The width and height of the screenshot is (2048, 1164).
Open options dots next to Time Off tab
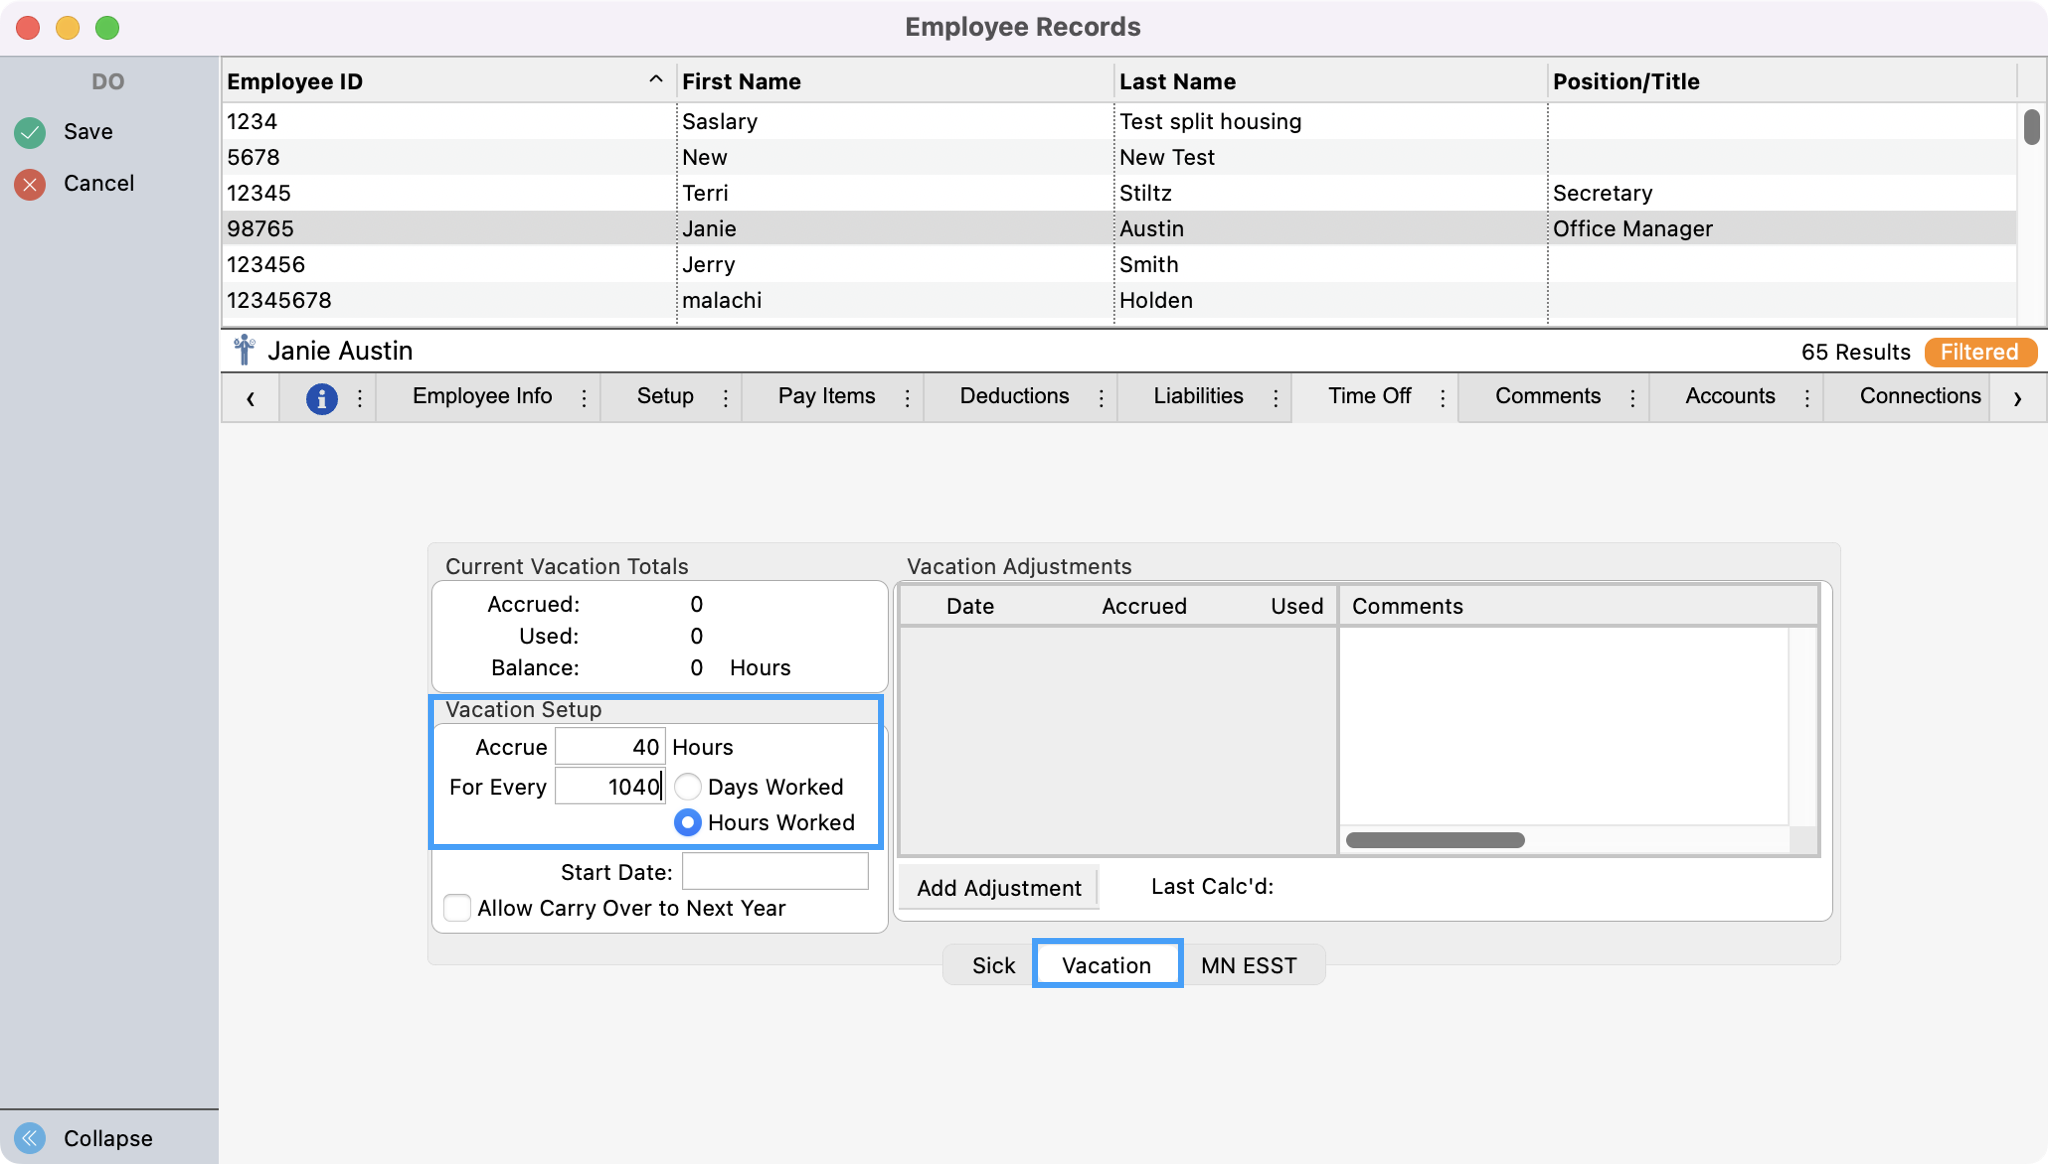pos(1443,398)
